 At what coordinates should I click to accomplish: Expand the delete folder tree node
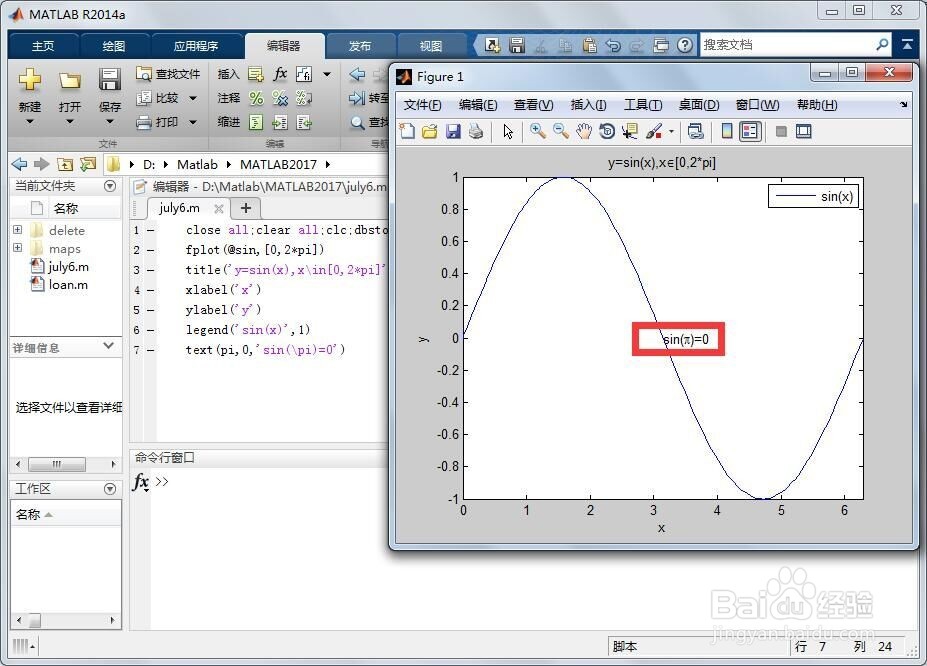pyautogui.click(x=18, y=229)
